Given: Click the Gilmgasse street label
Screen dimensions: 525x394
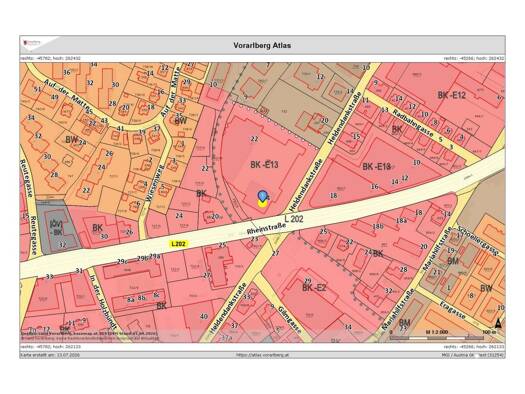Looking at the screenshot, I should (x=289, y=320).
